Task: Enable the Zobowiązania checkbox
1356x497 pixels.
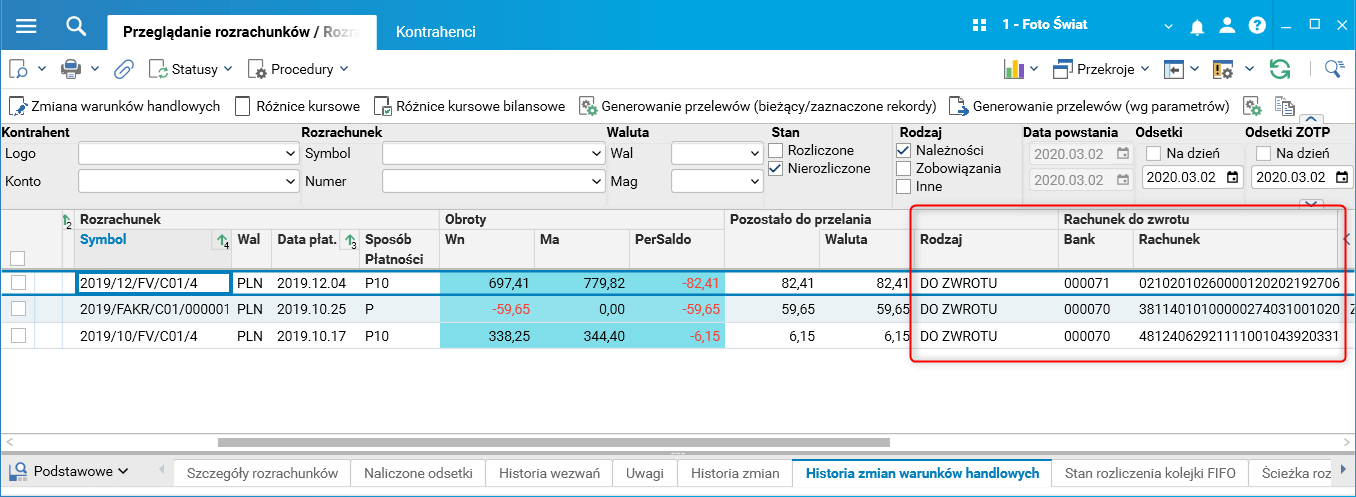Action: (904, 168)
